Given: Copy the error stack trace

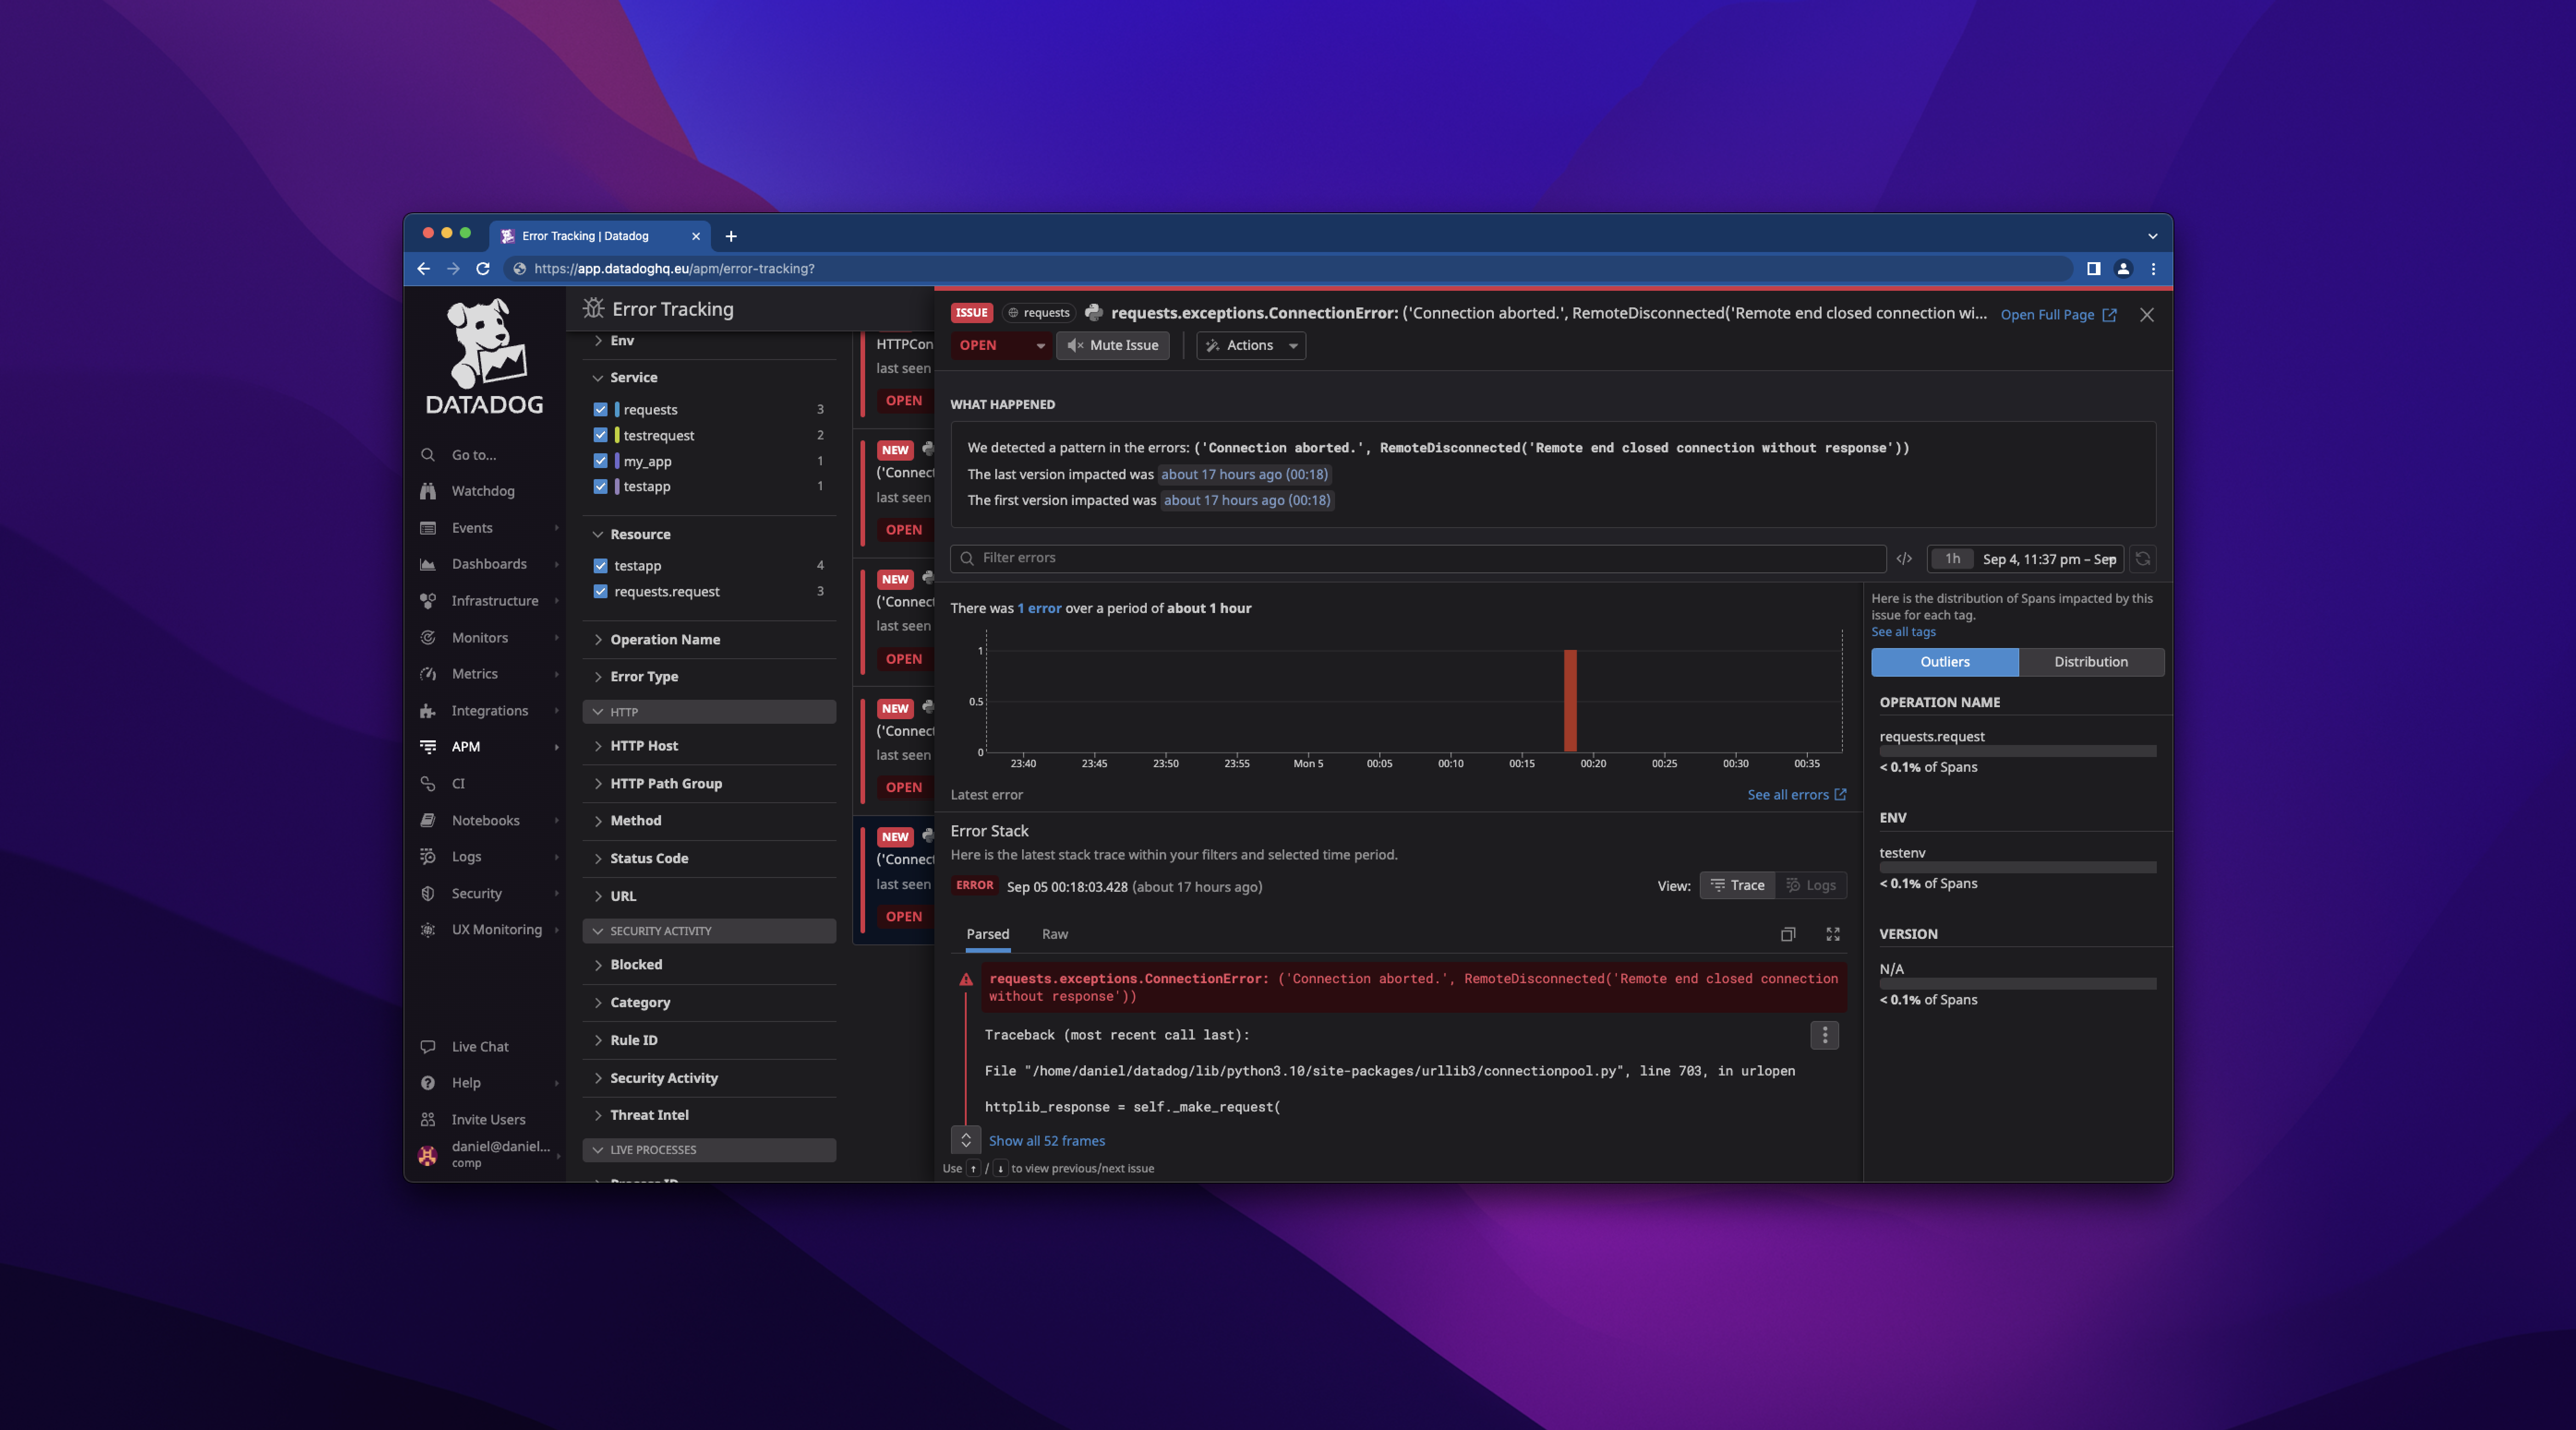Looking at the screenshot, I should point(1788,934).
